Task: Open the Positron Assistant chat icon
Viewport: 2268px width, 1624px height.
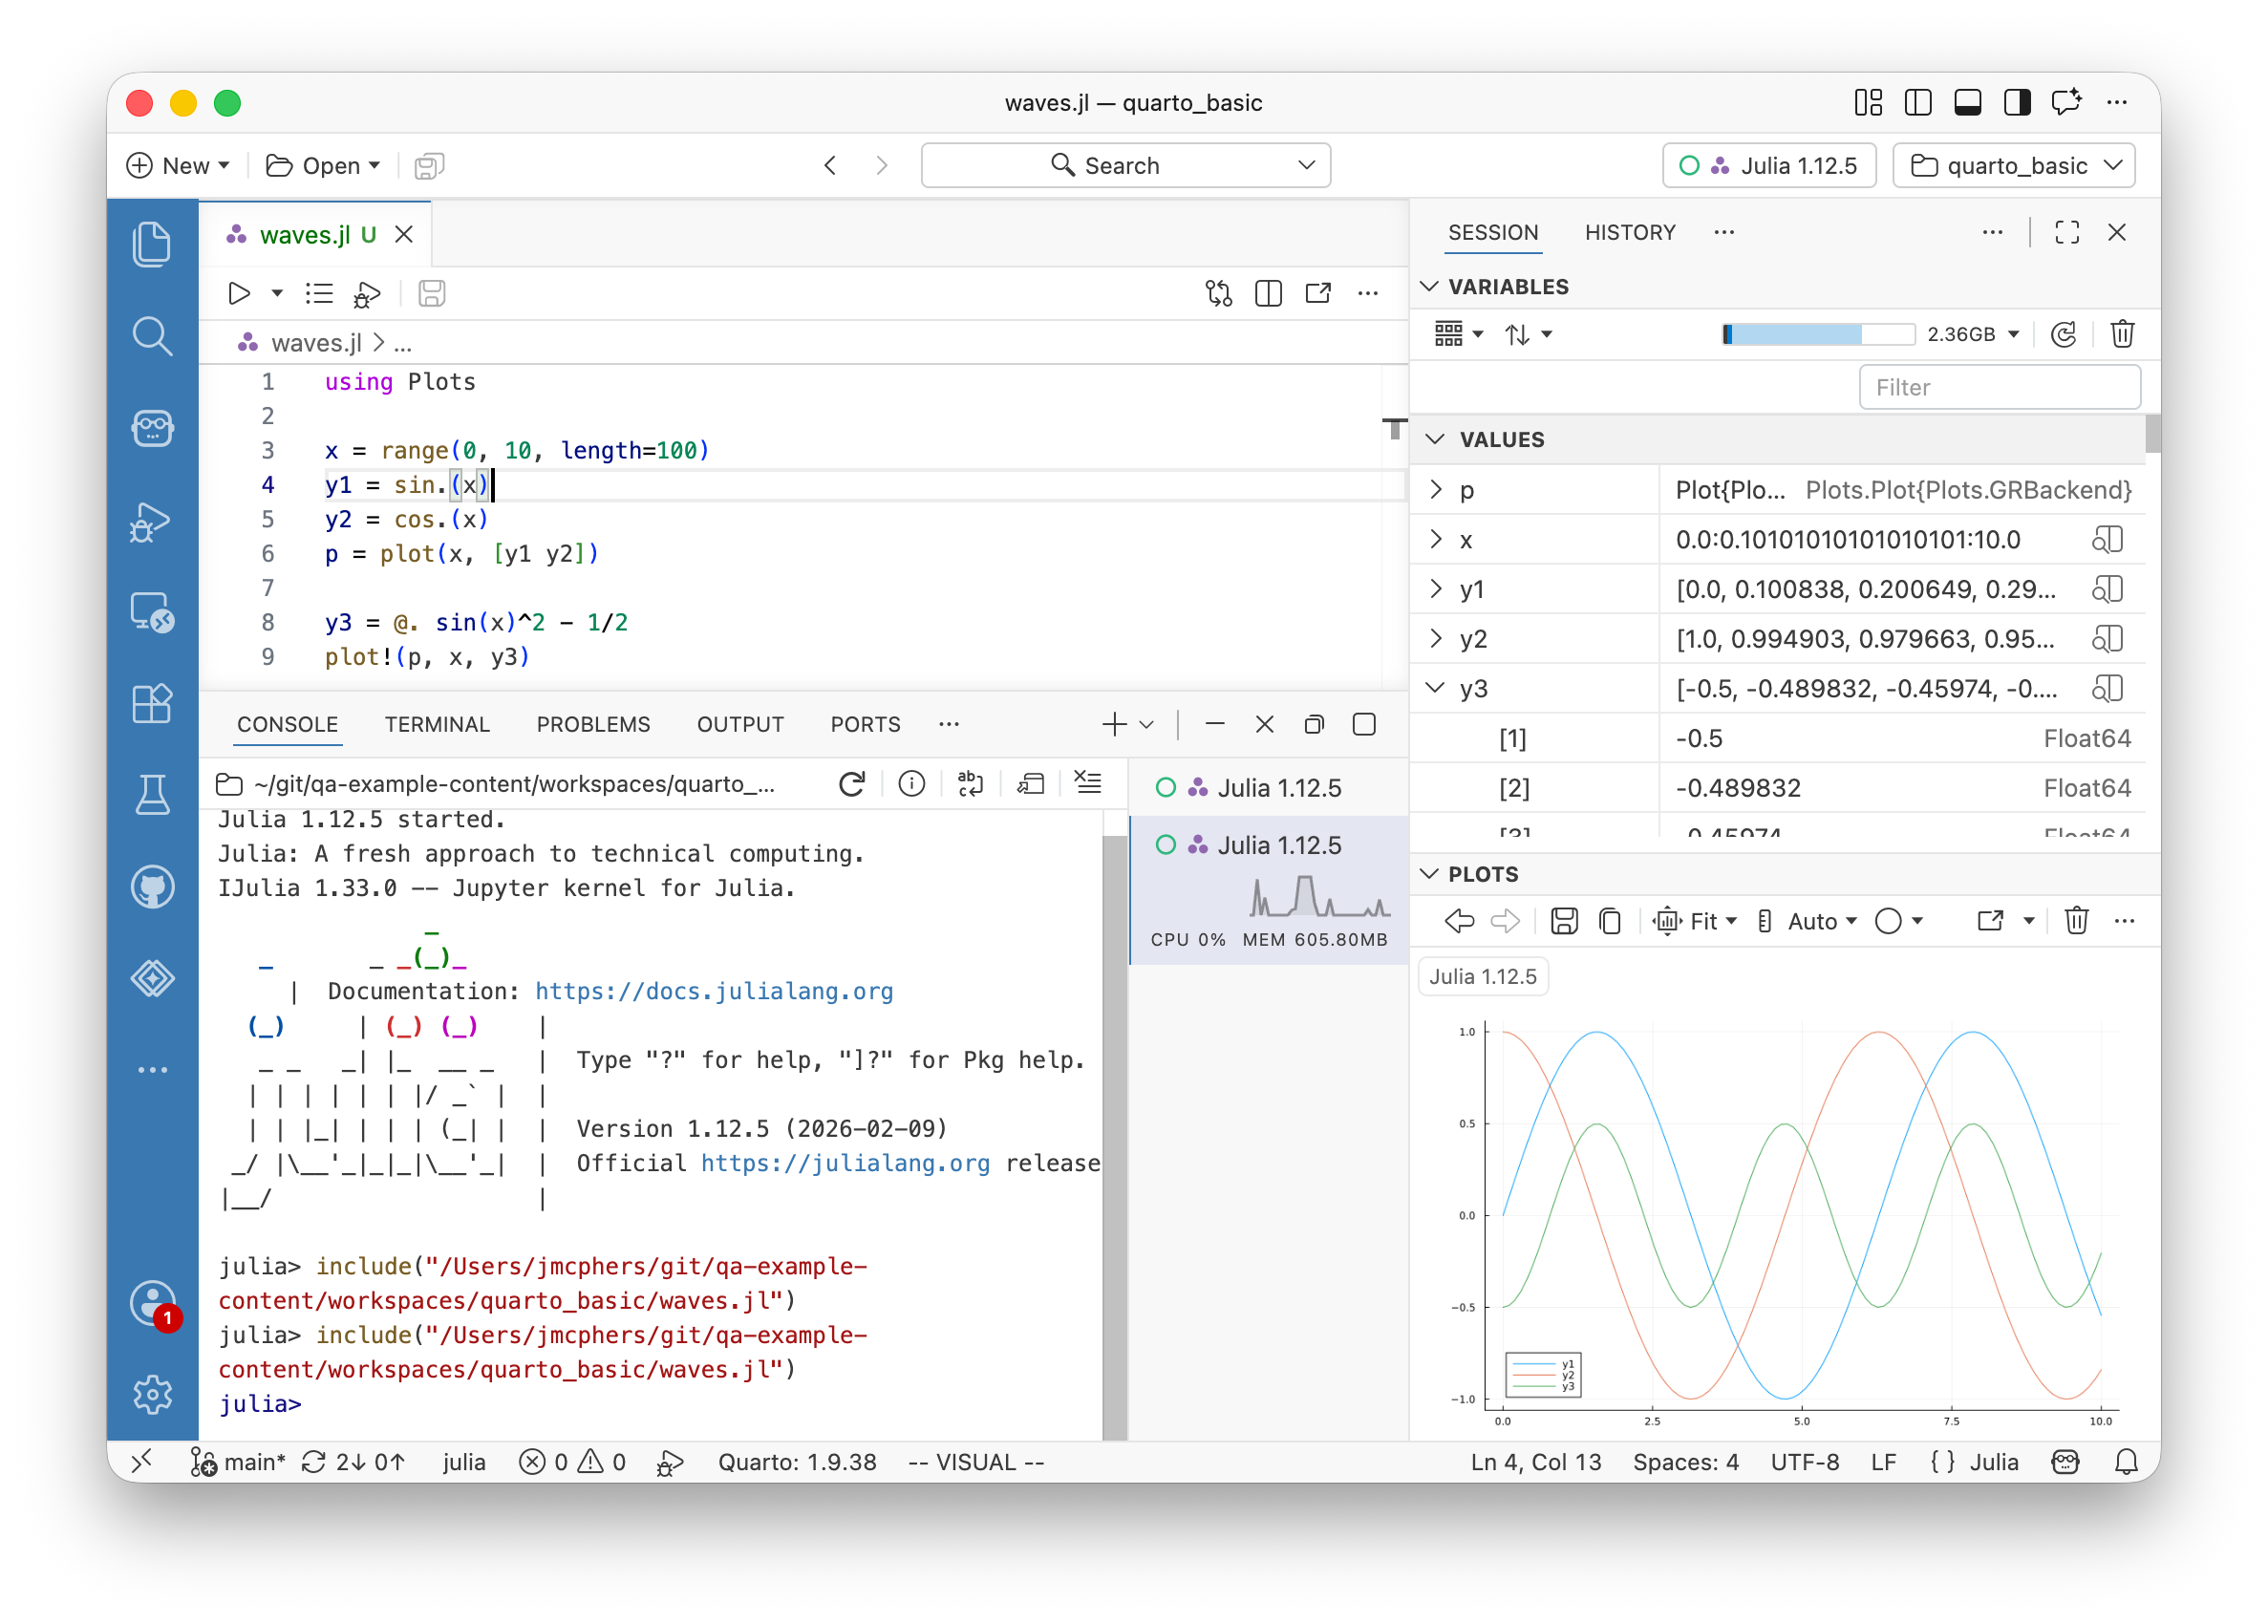Action: 152,429
